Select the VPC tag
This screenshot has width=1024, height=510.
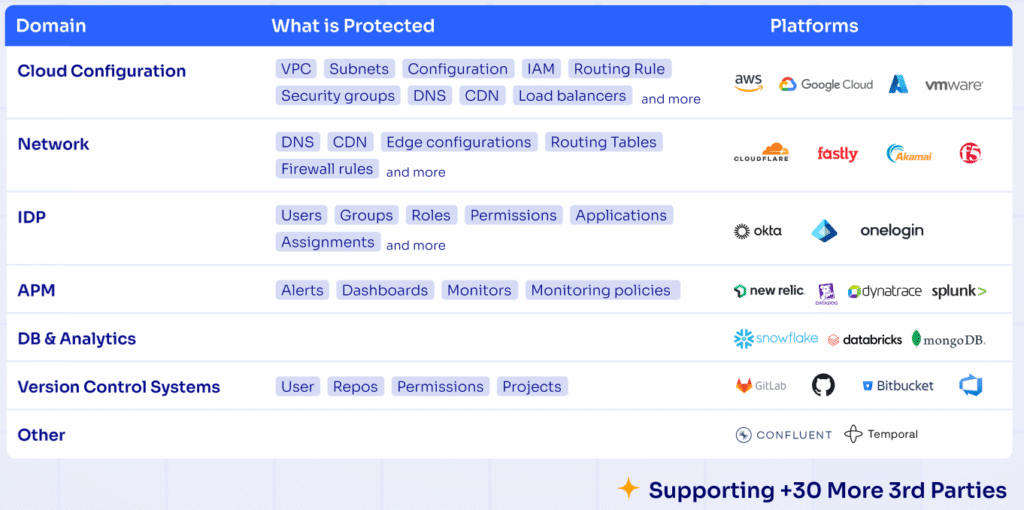[x=296, y=69]
